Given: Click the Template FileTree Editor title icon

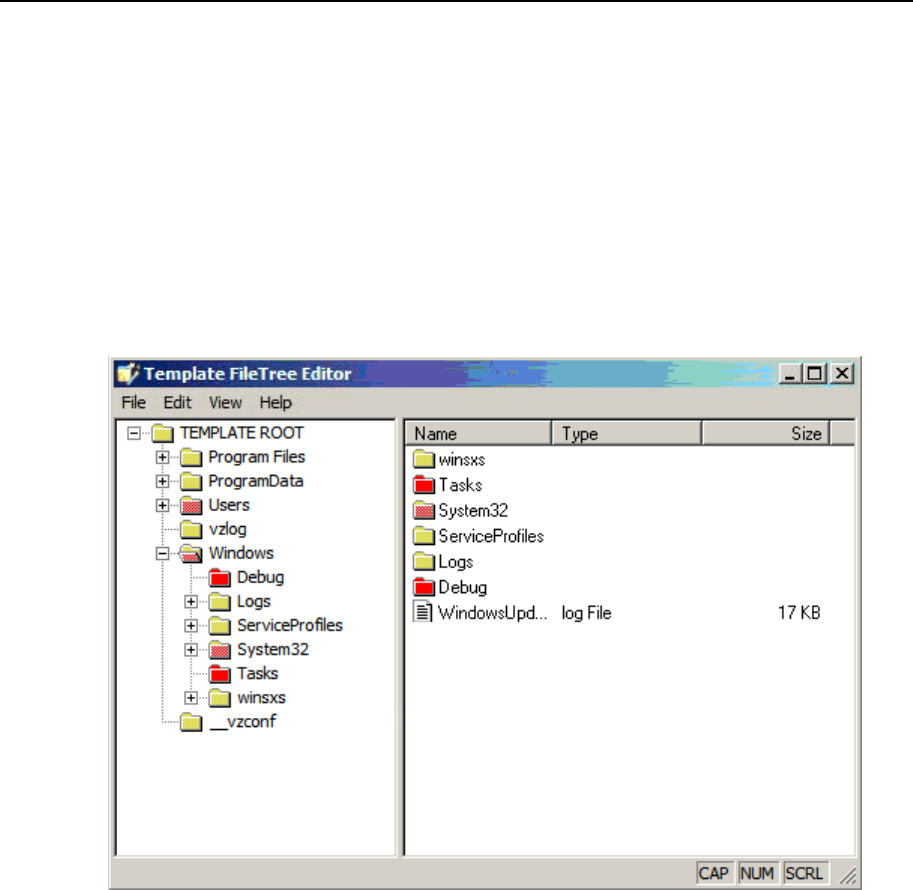Looking at the screenshot, I should [x=128, y=373].
